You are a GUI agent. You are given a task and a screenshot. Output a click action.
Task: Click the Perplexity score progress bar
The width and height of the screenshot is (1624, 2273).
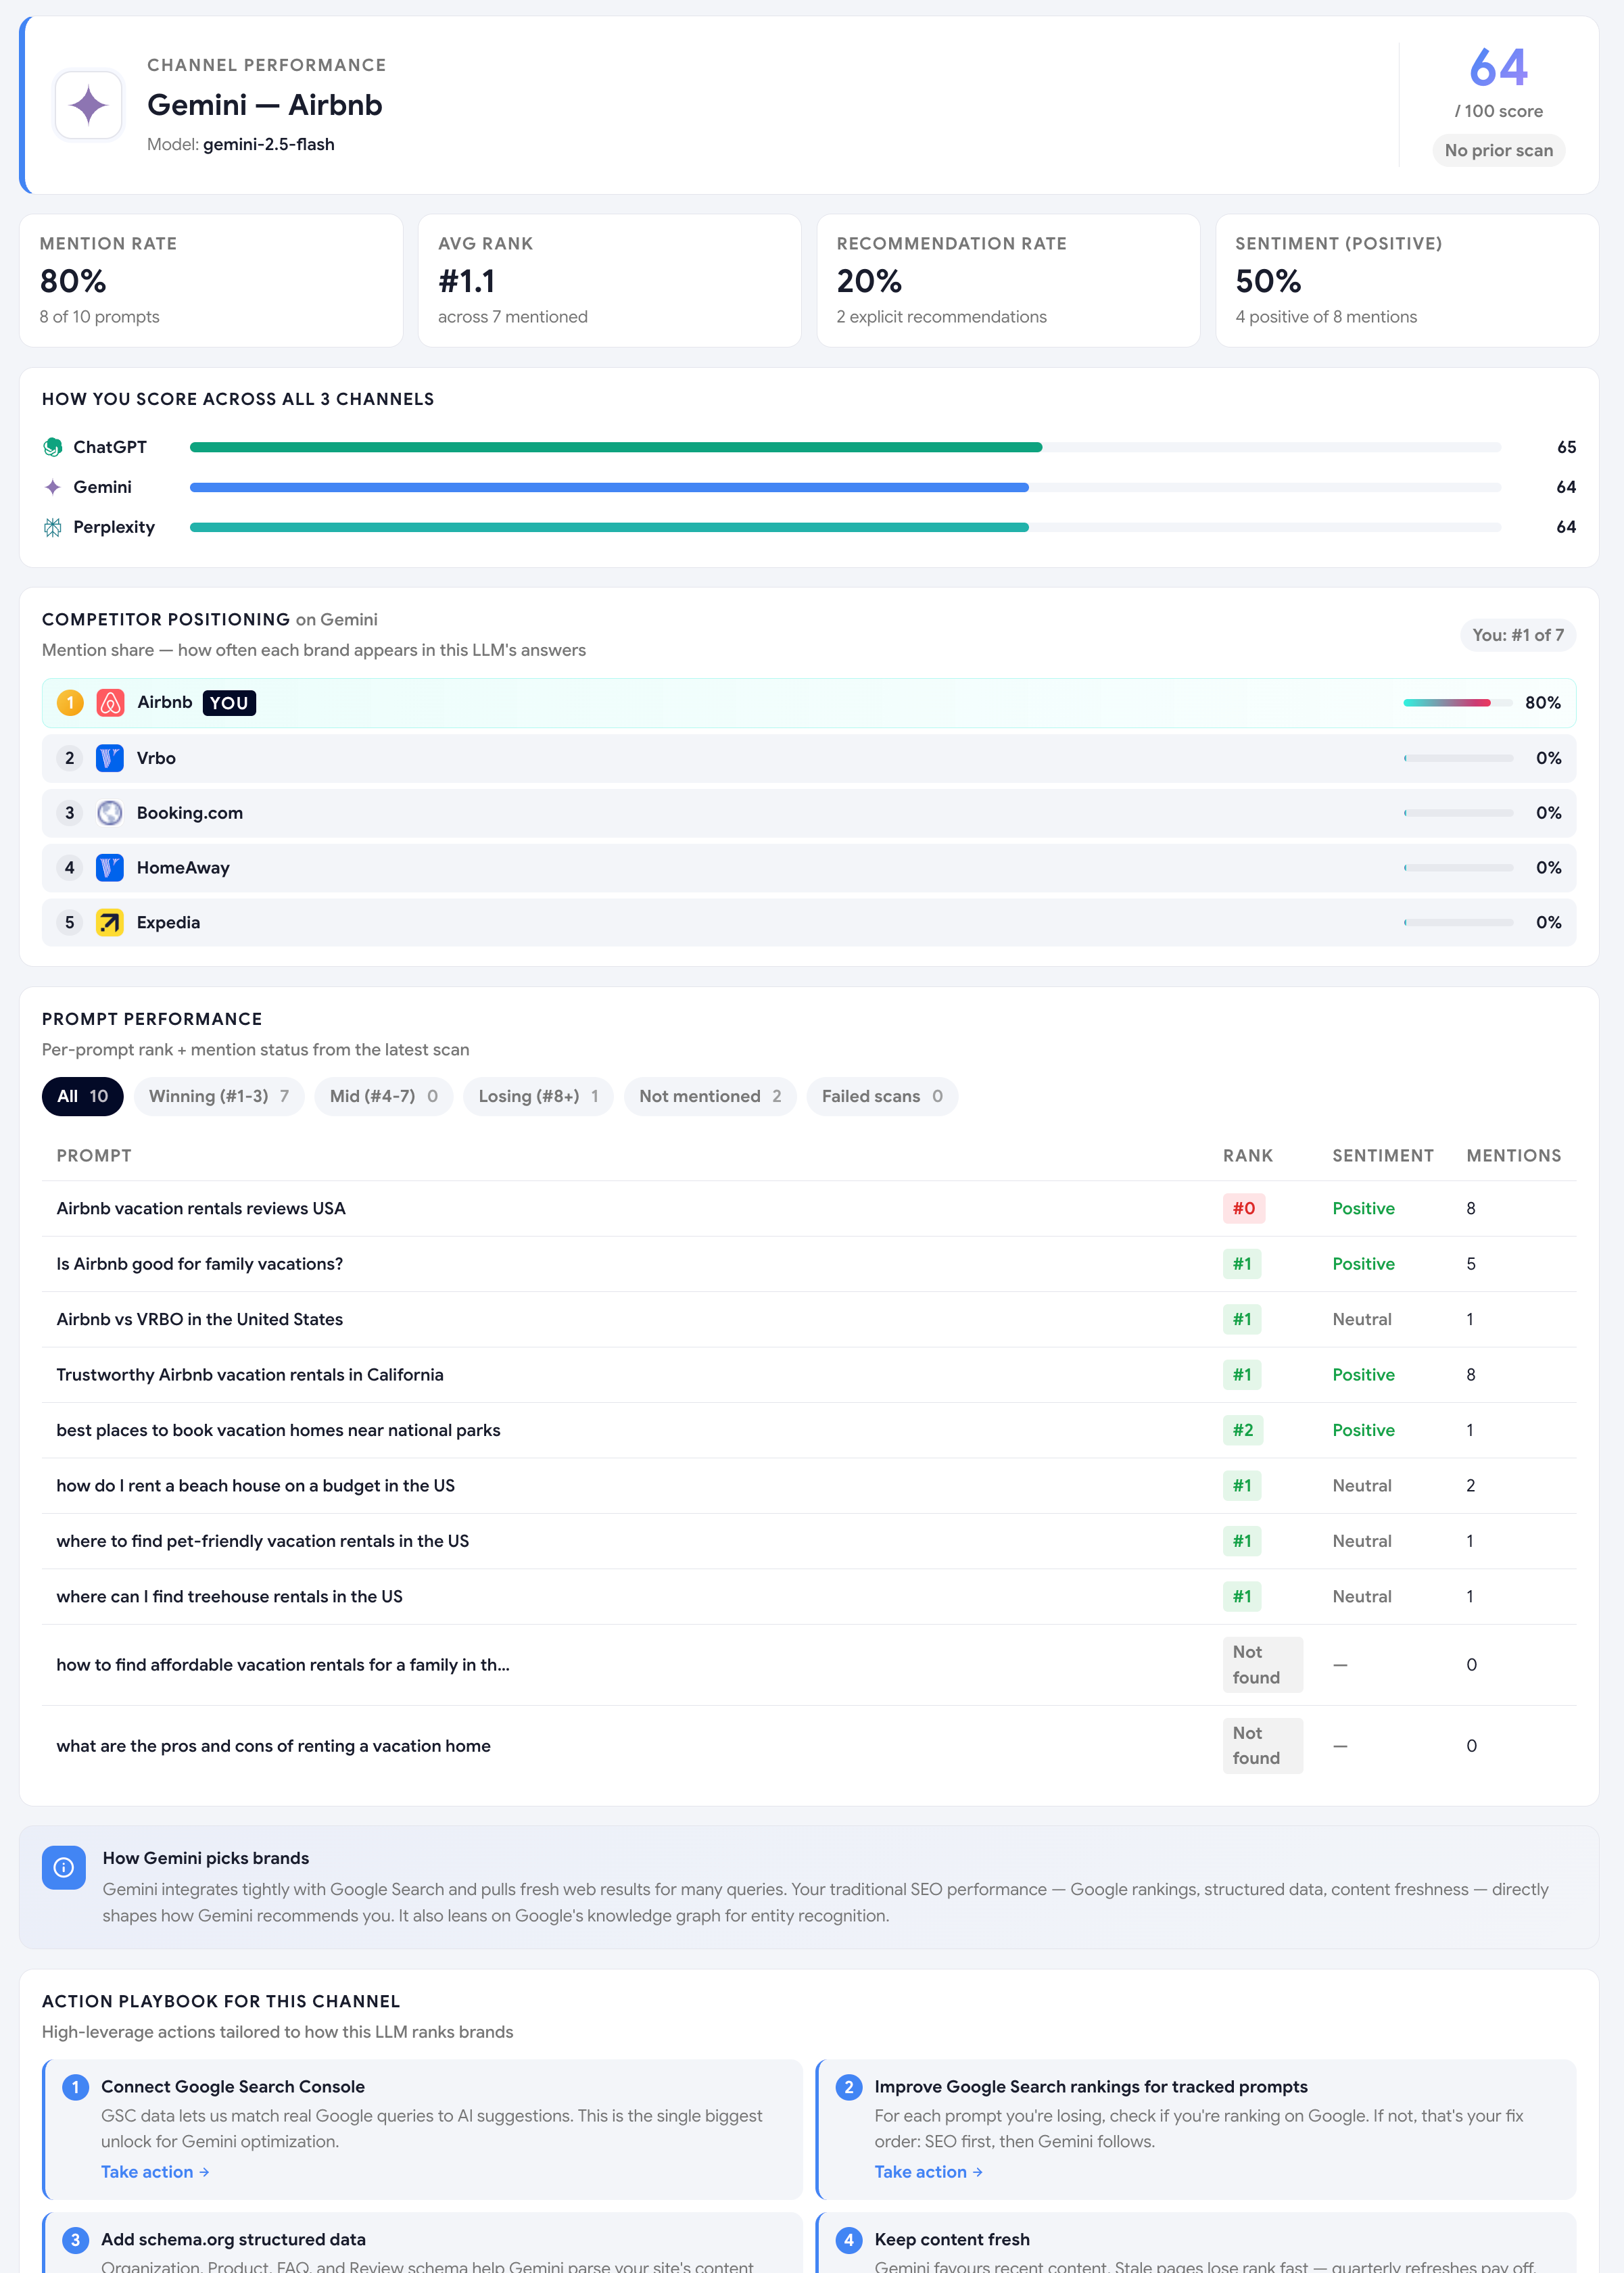tap(845, 527)
